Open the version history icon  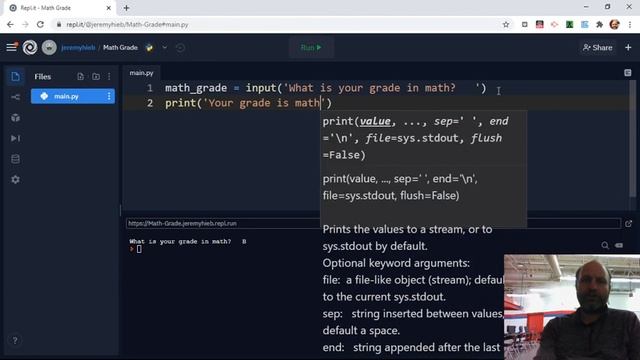(180, 47)
